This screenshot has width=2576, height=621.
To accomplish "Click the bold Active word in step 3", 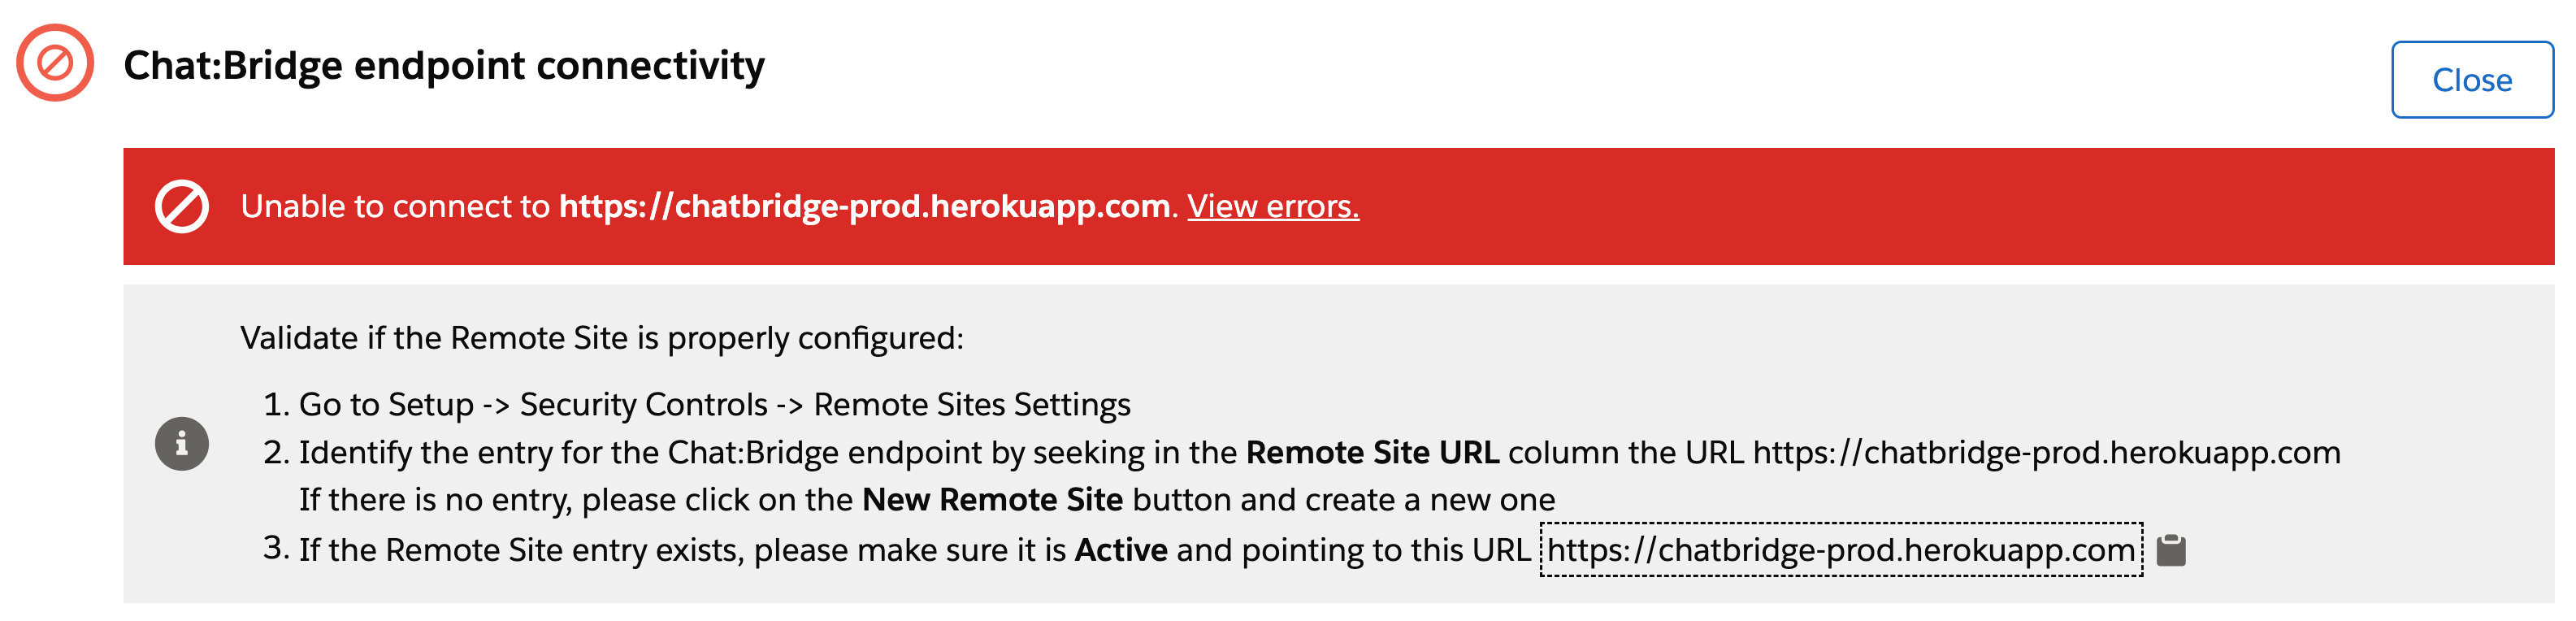I will tap(1120, 550).
